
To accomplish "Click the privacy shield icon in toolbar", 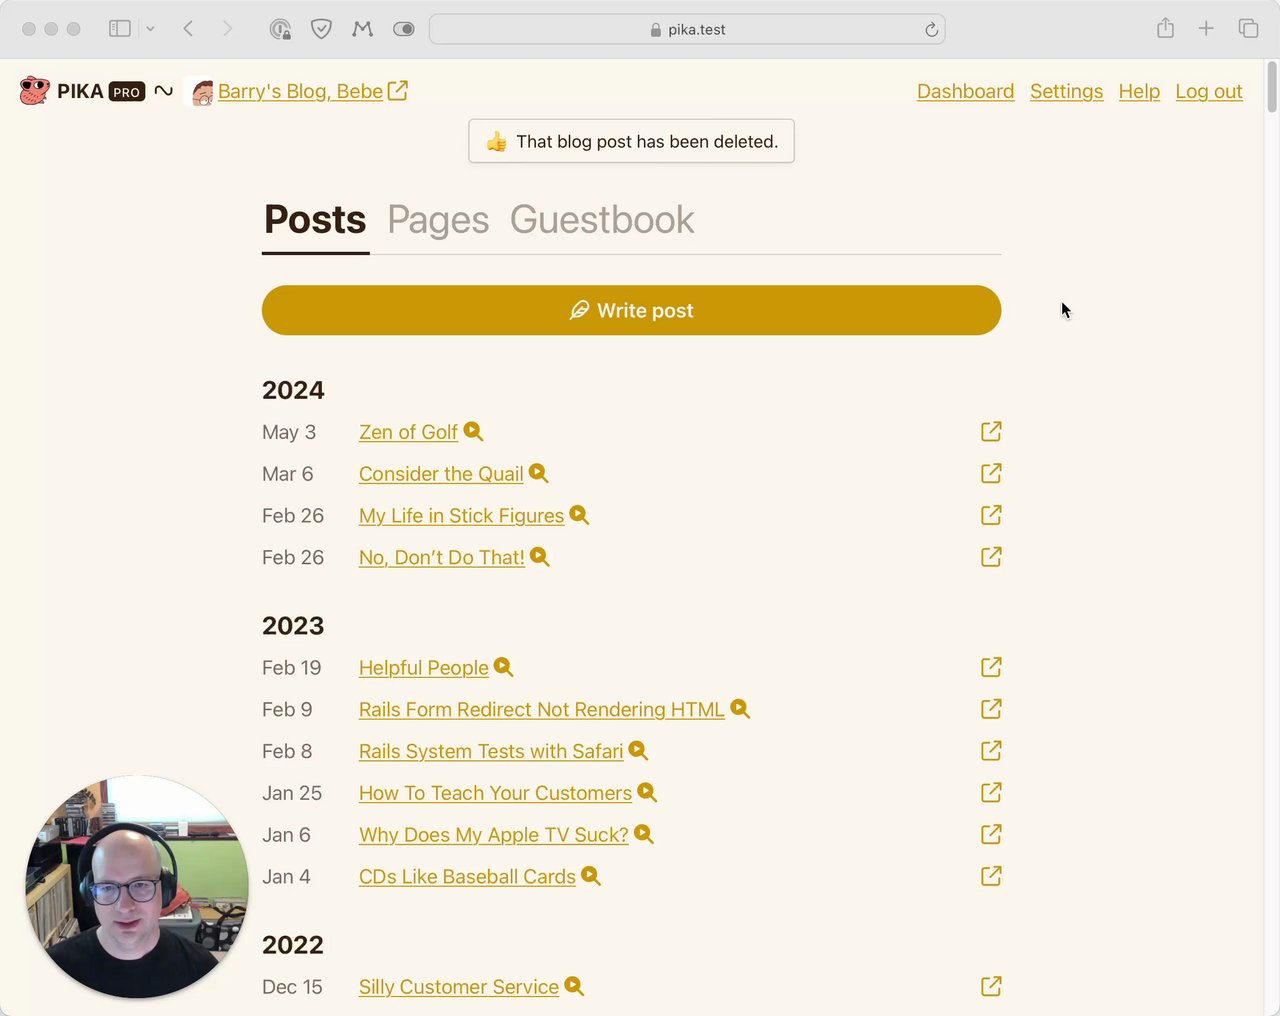I will pyautogui.click(x=321, y=29).
